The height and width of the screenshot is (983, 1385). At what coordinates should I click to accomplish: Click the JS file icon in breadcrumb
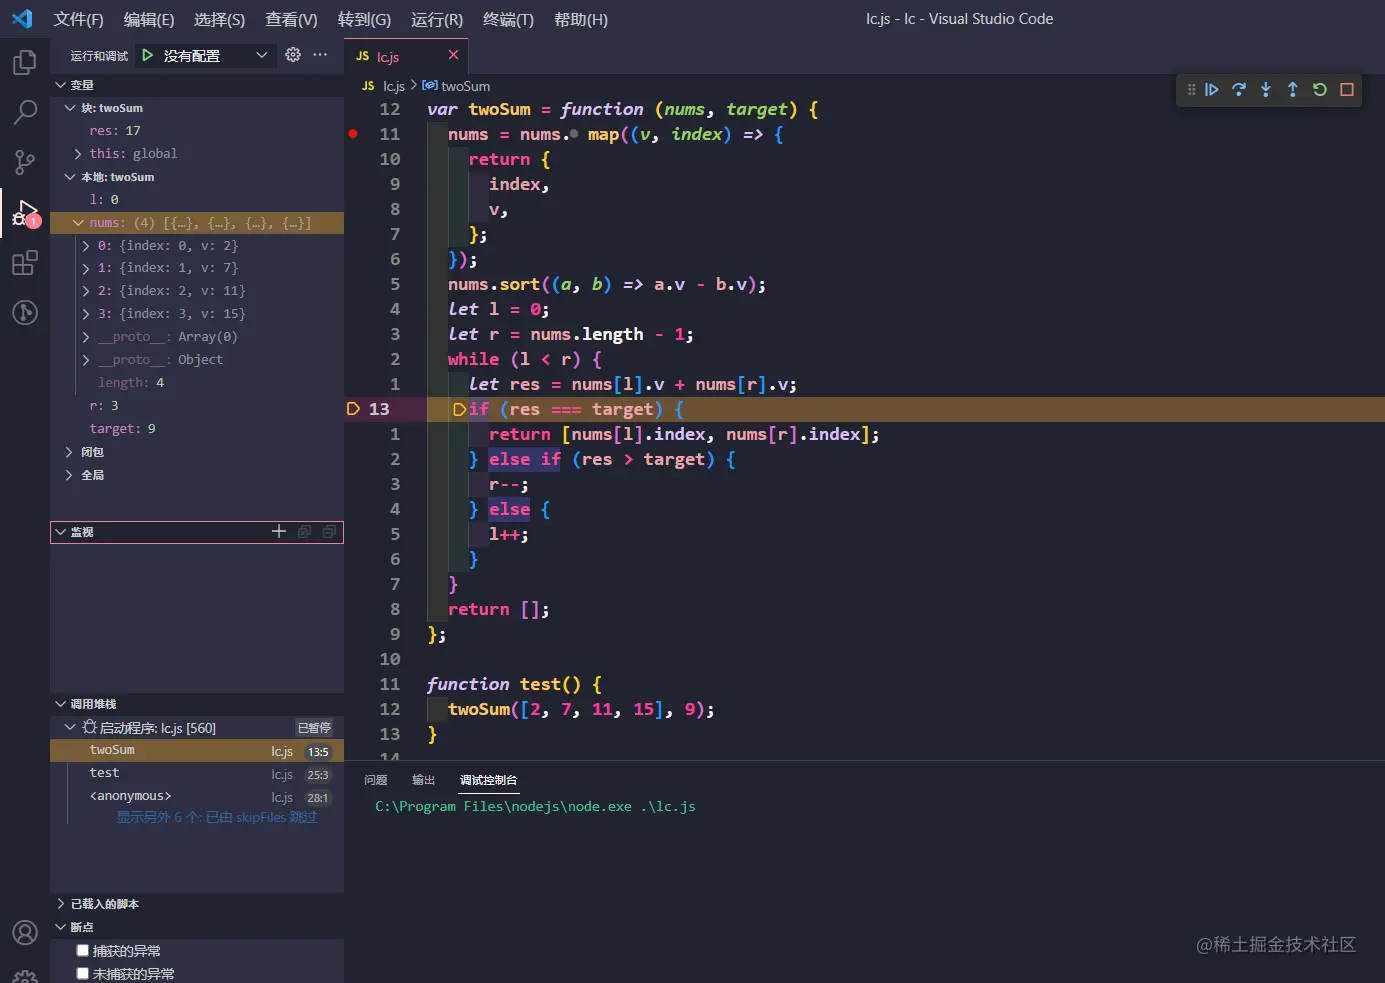368,86
